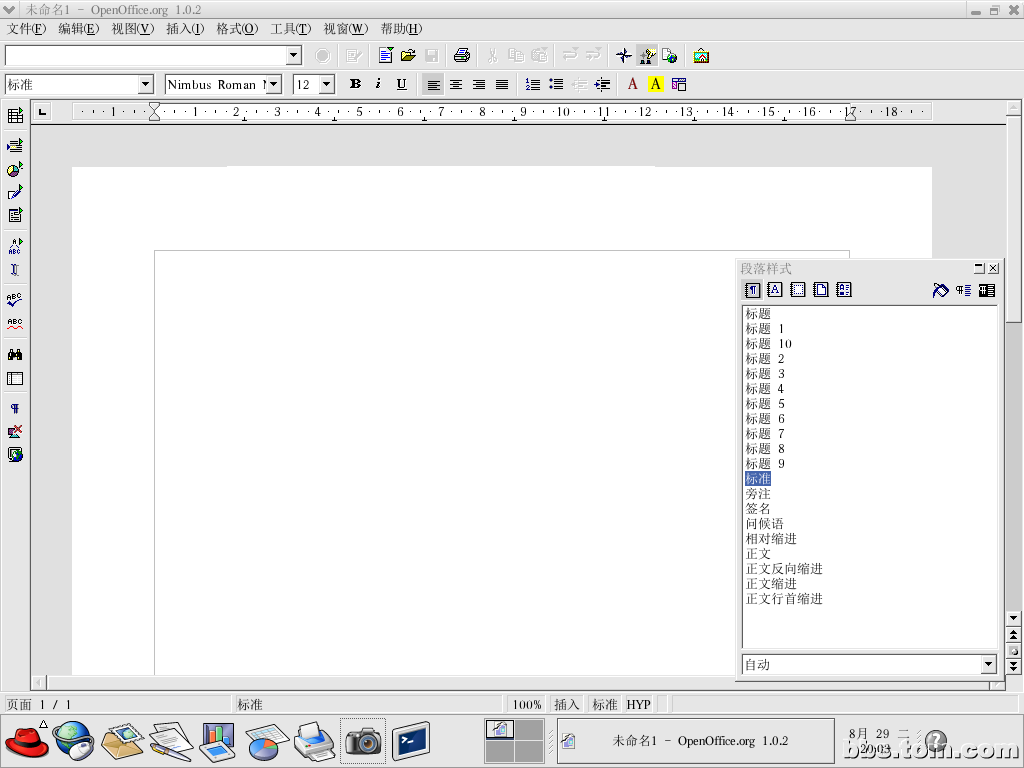Screen dimensions: 1024x768
Task: Launch the terminal from the taskbar
Action: (410, 741)
